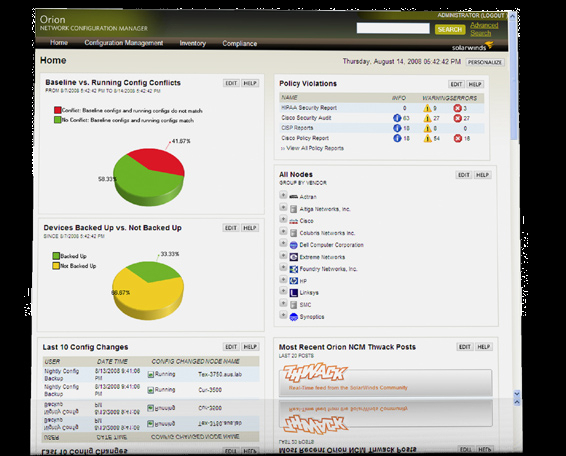Expand the Adtran vendor group
The height and width of the screenshot is (456, 566).
[x=283, y=195]
